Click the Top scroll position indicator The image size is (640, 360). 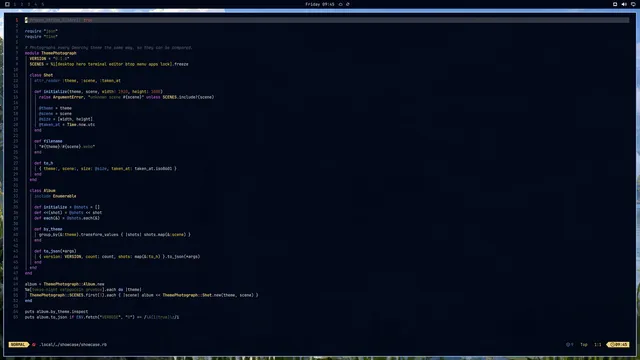tap(584, 344)
